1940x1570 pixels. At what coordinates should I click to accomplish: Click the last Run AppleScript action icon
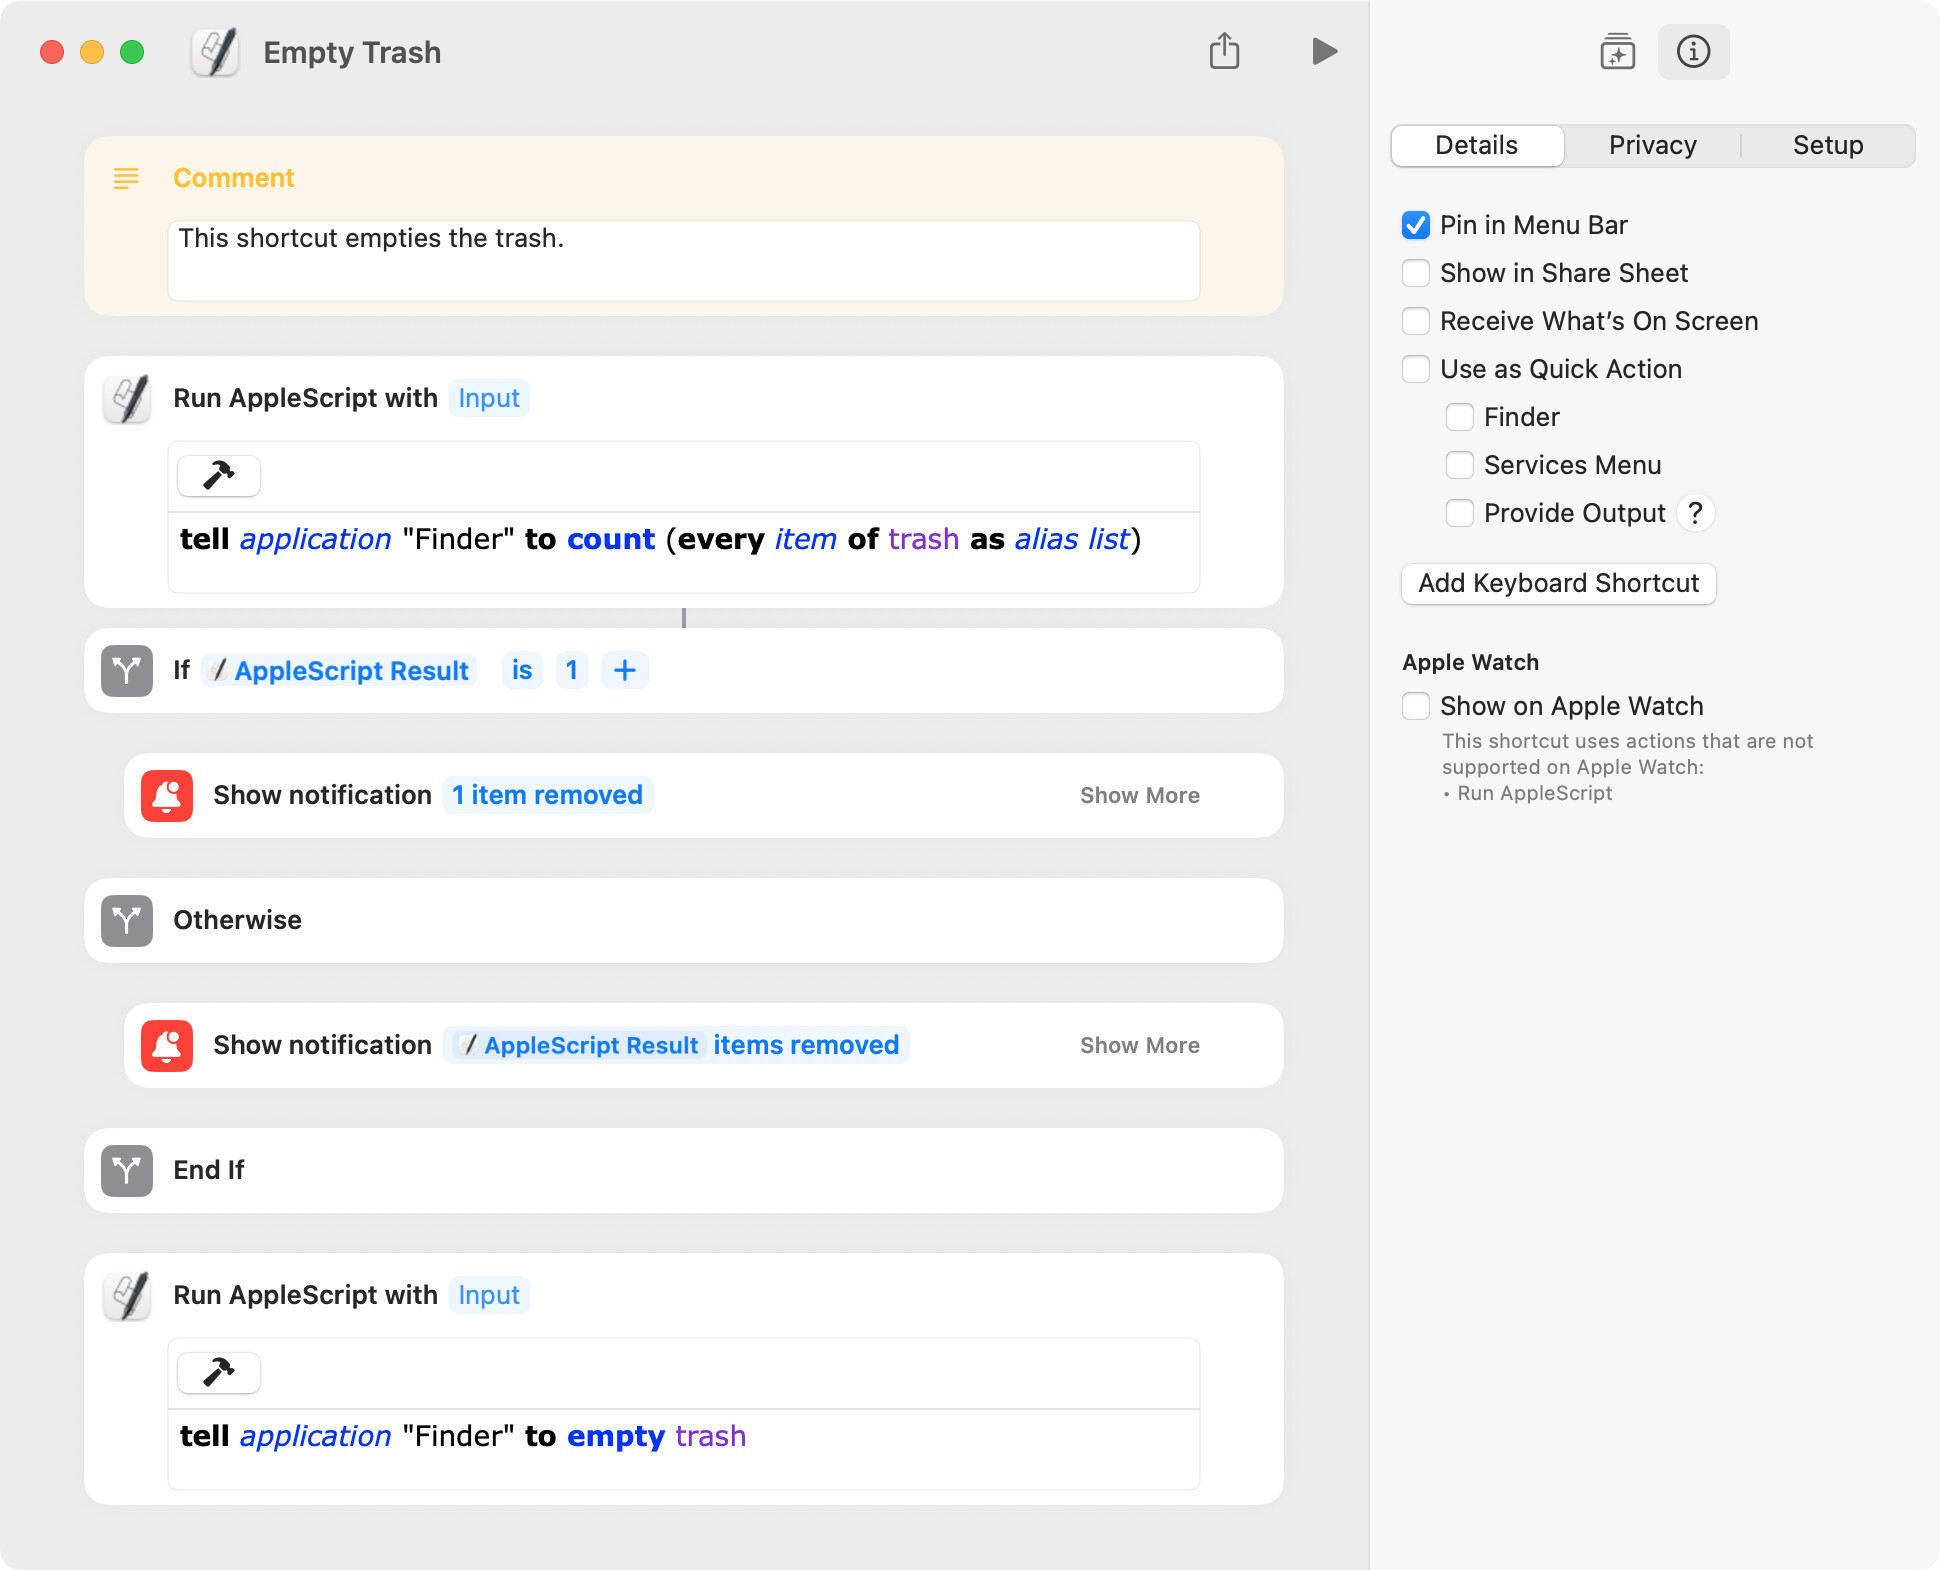coord(128,1295)
